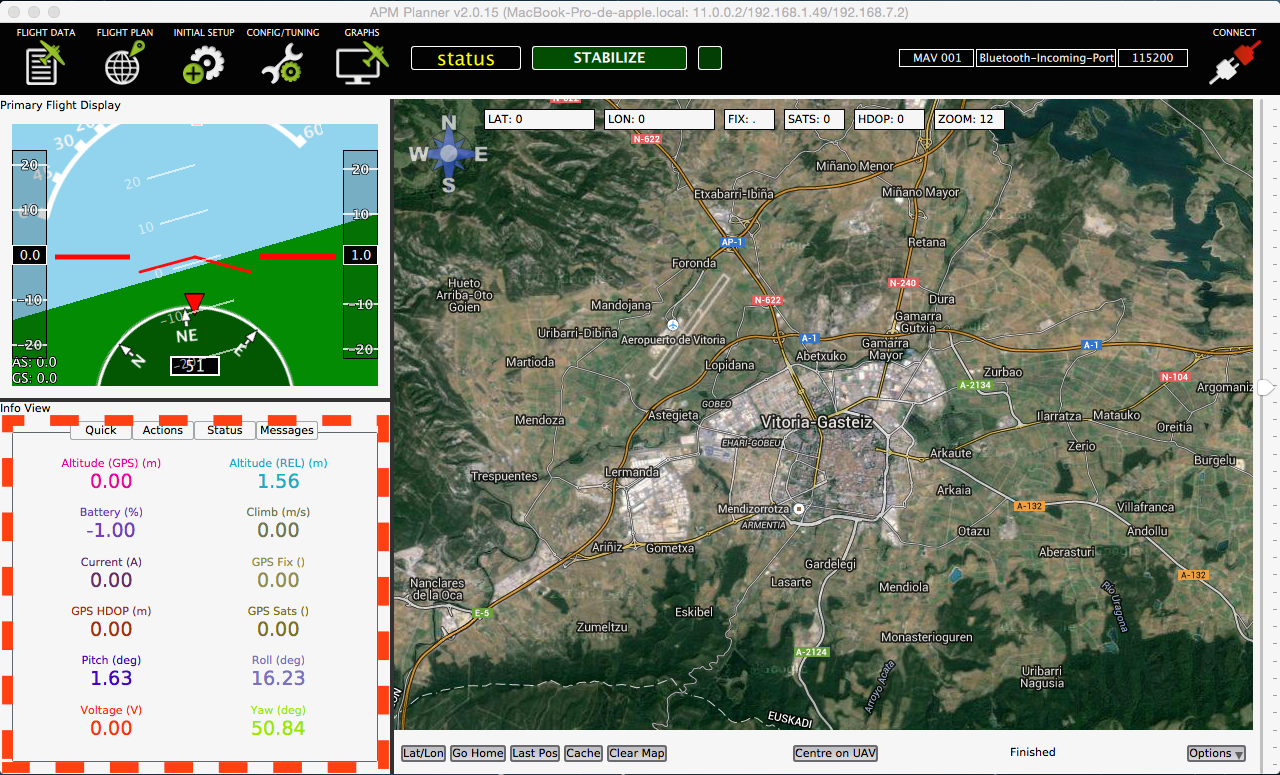Screen dimensions: 1280x775
Task: Click the MAV 001 vehicle selector
Action: tap(937, 58)
